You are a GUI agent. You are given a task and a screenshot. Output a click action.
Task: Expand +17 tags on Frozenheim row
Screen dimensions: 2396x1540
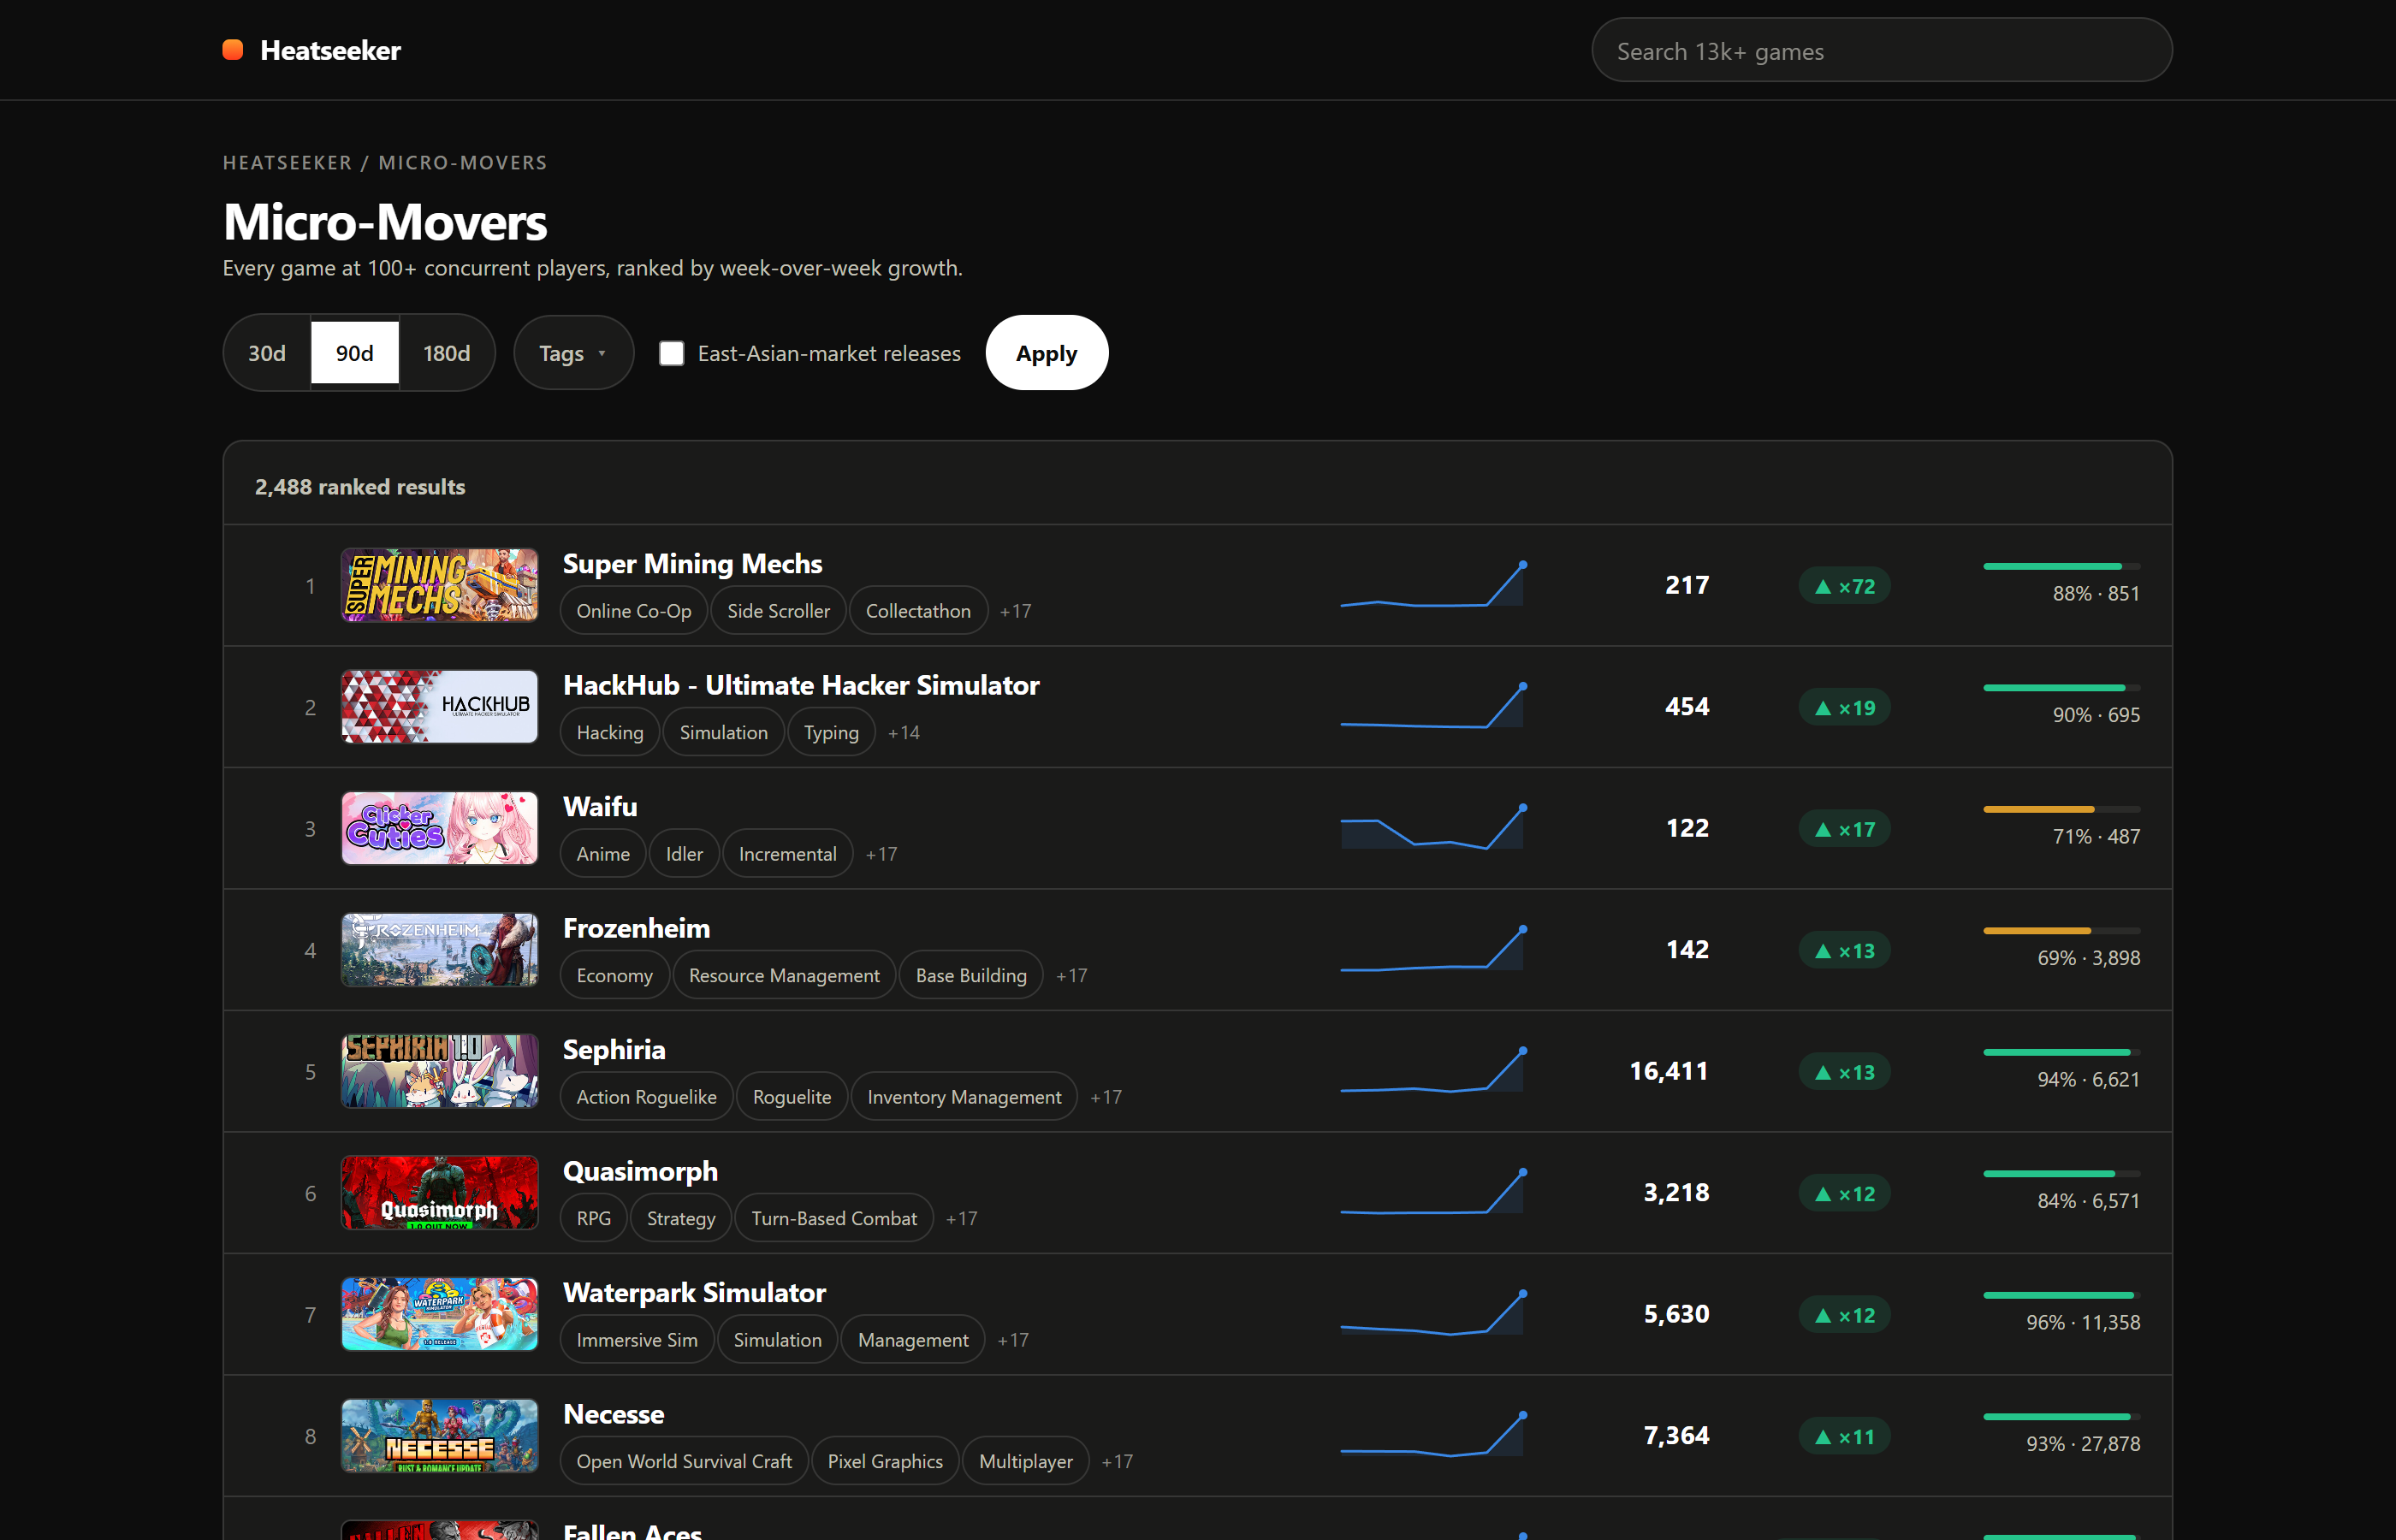click(1071, 976)
